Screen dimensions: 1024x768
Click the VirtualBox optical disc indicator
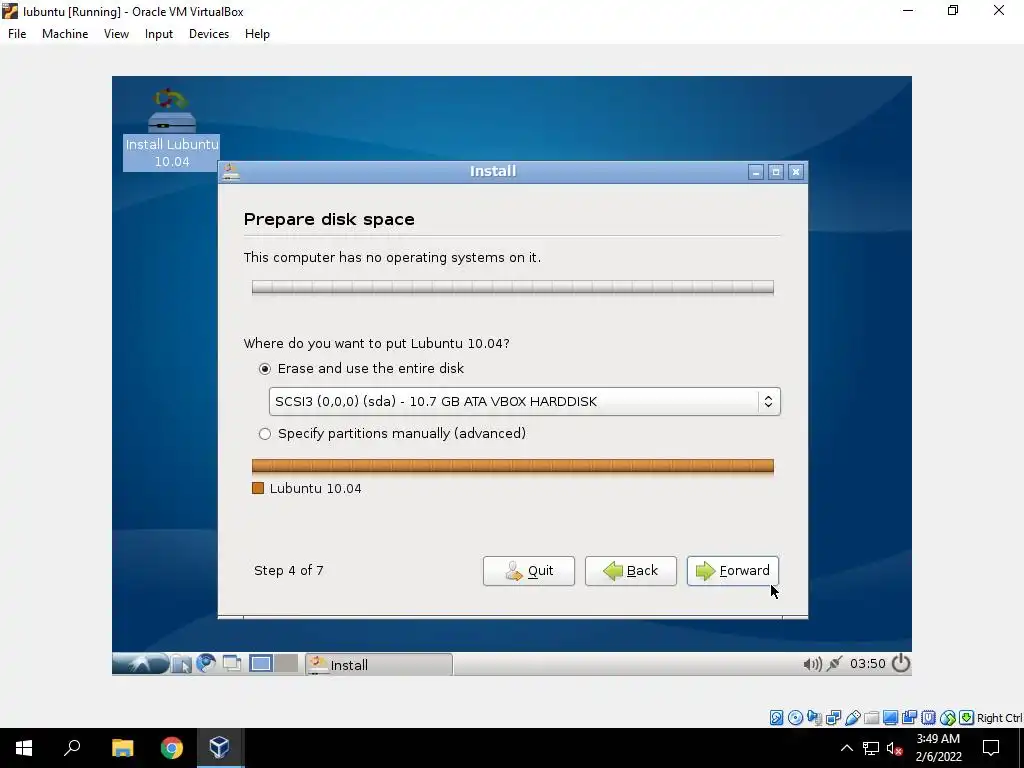795,718
